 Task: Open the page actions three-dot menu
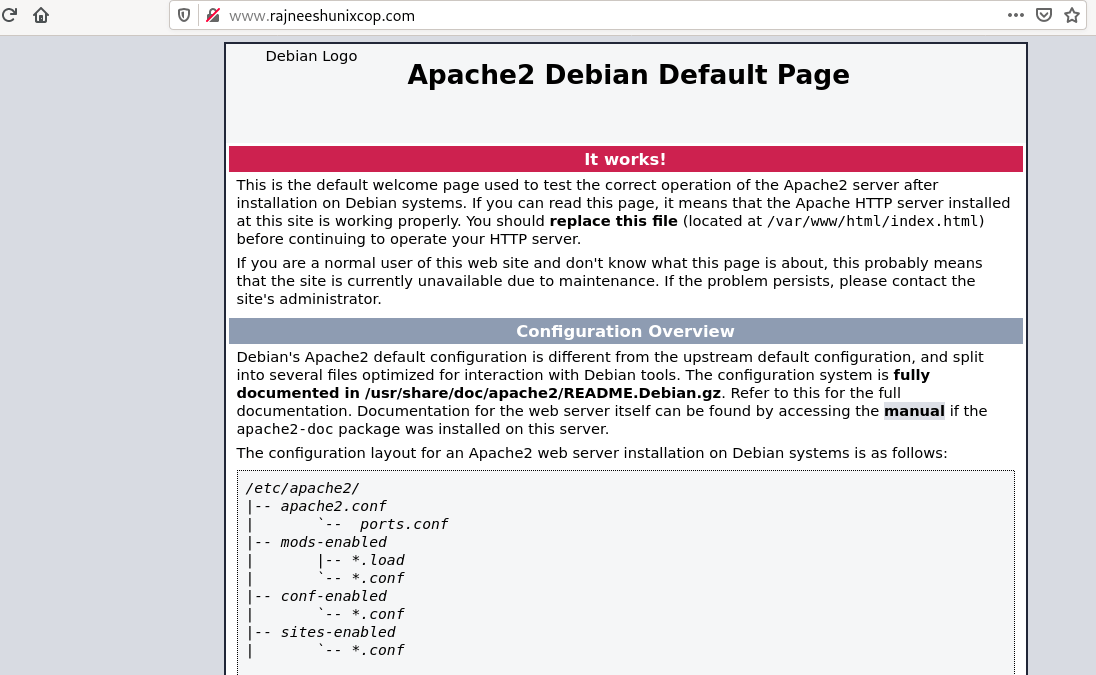click(1016, 15)
